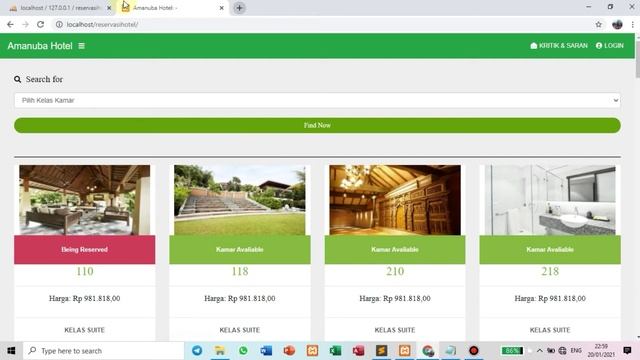
Task: Close the Amanuba Hotel tab
Action: [222, 8]
